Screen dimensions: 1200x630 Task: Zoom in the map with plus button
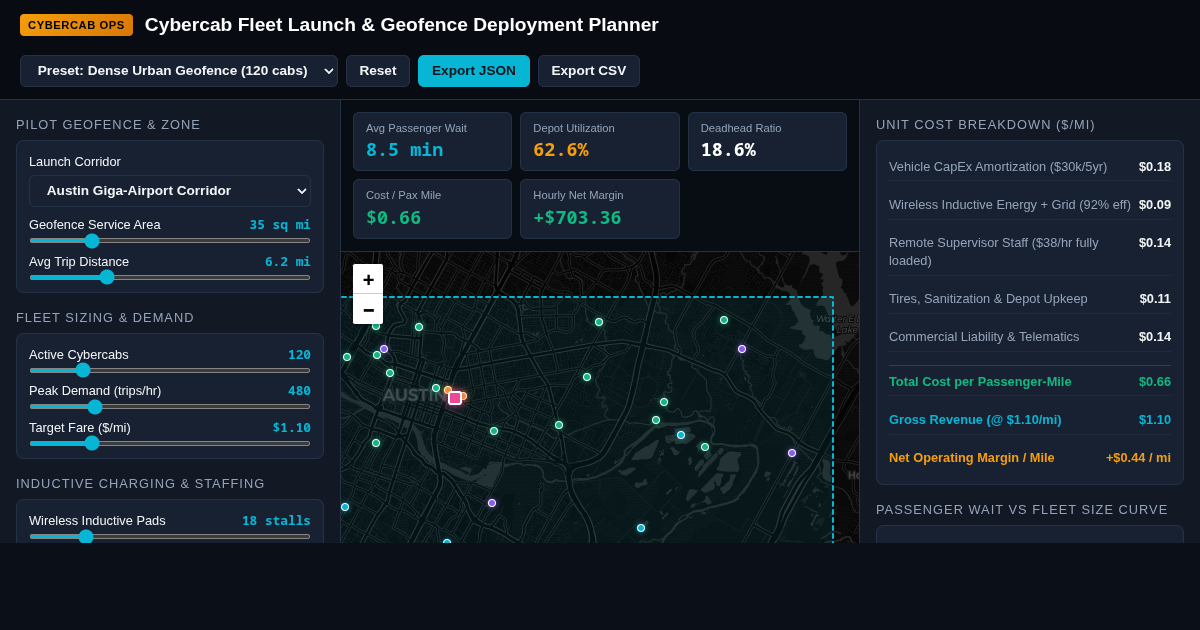(368, 279)
